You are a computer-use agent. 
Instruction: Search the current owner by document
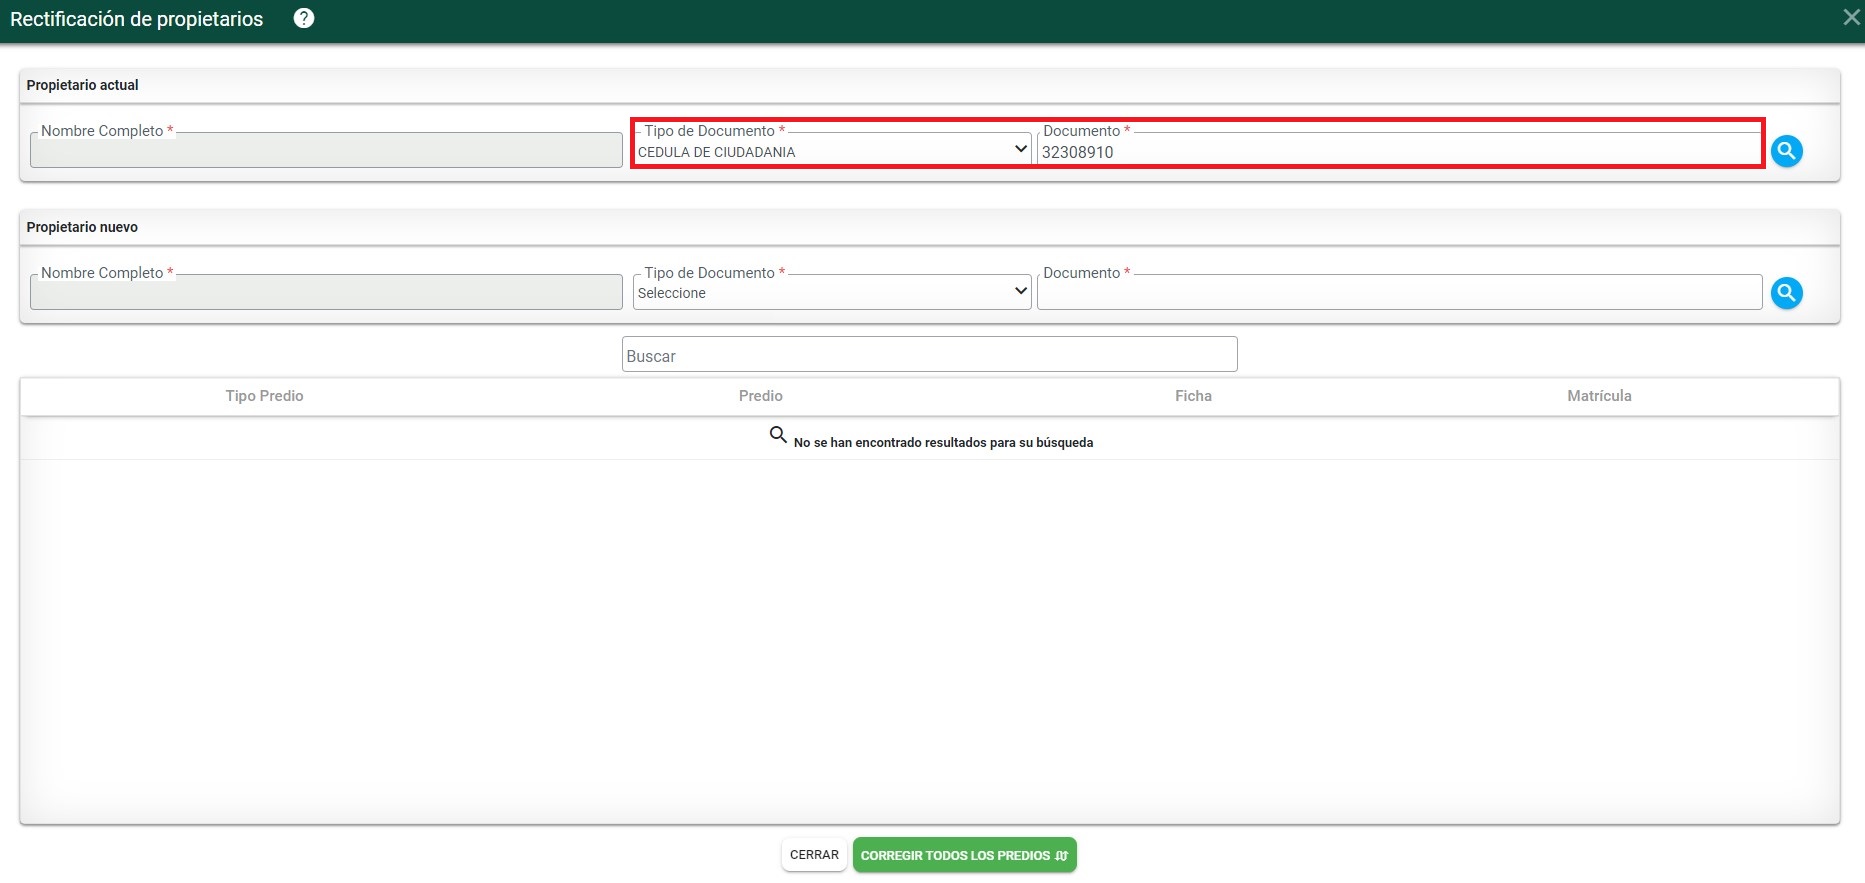click(1786, 151)
